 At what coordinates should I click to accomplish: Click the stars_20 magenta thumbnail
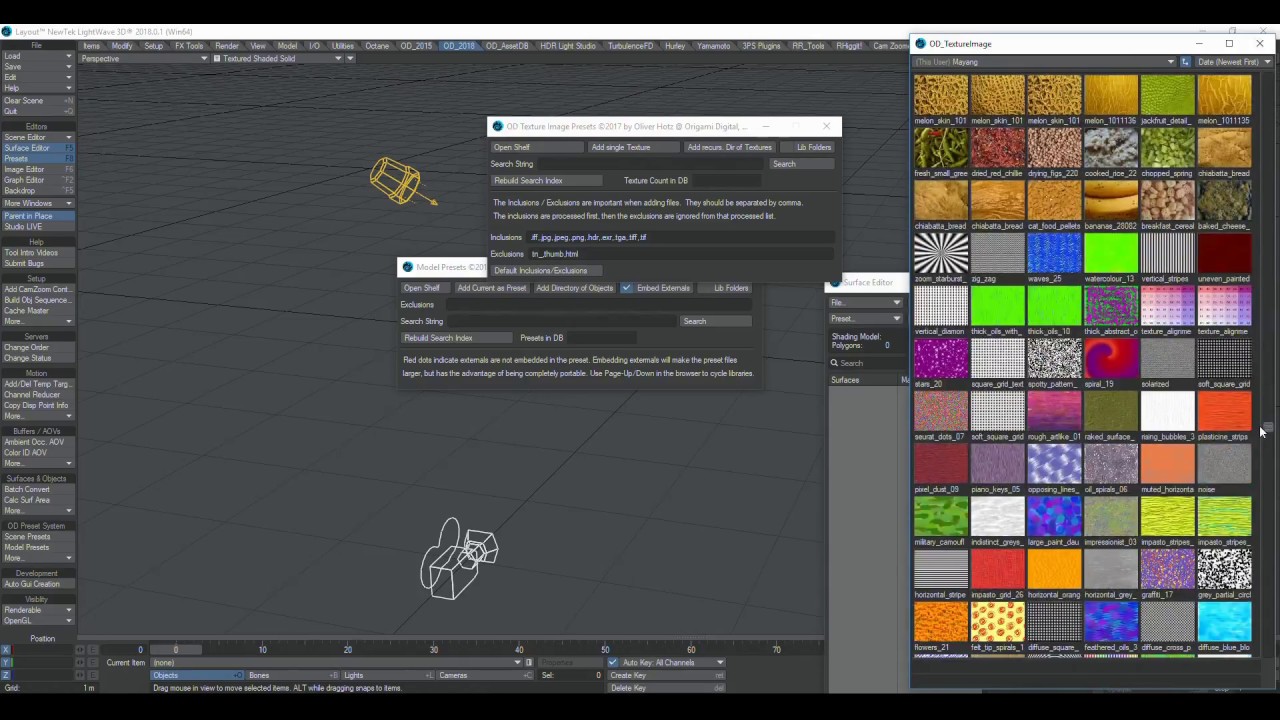coord(940,359)
